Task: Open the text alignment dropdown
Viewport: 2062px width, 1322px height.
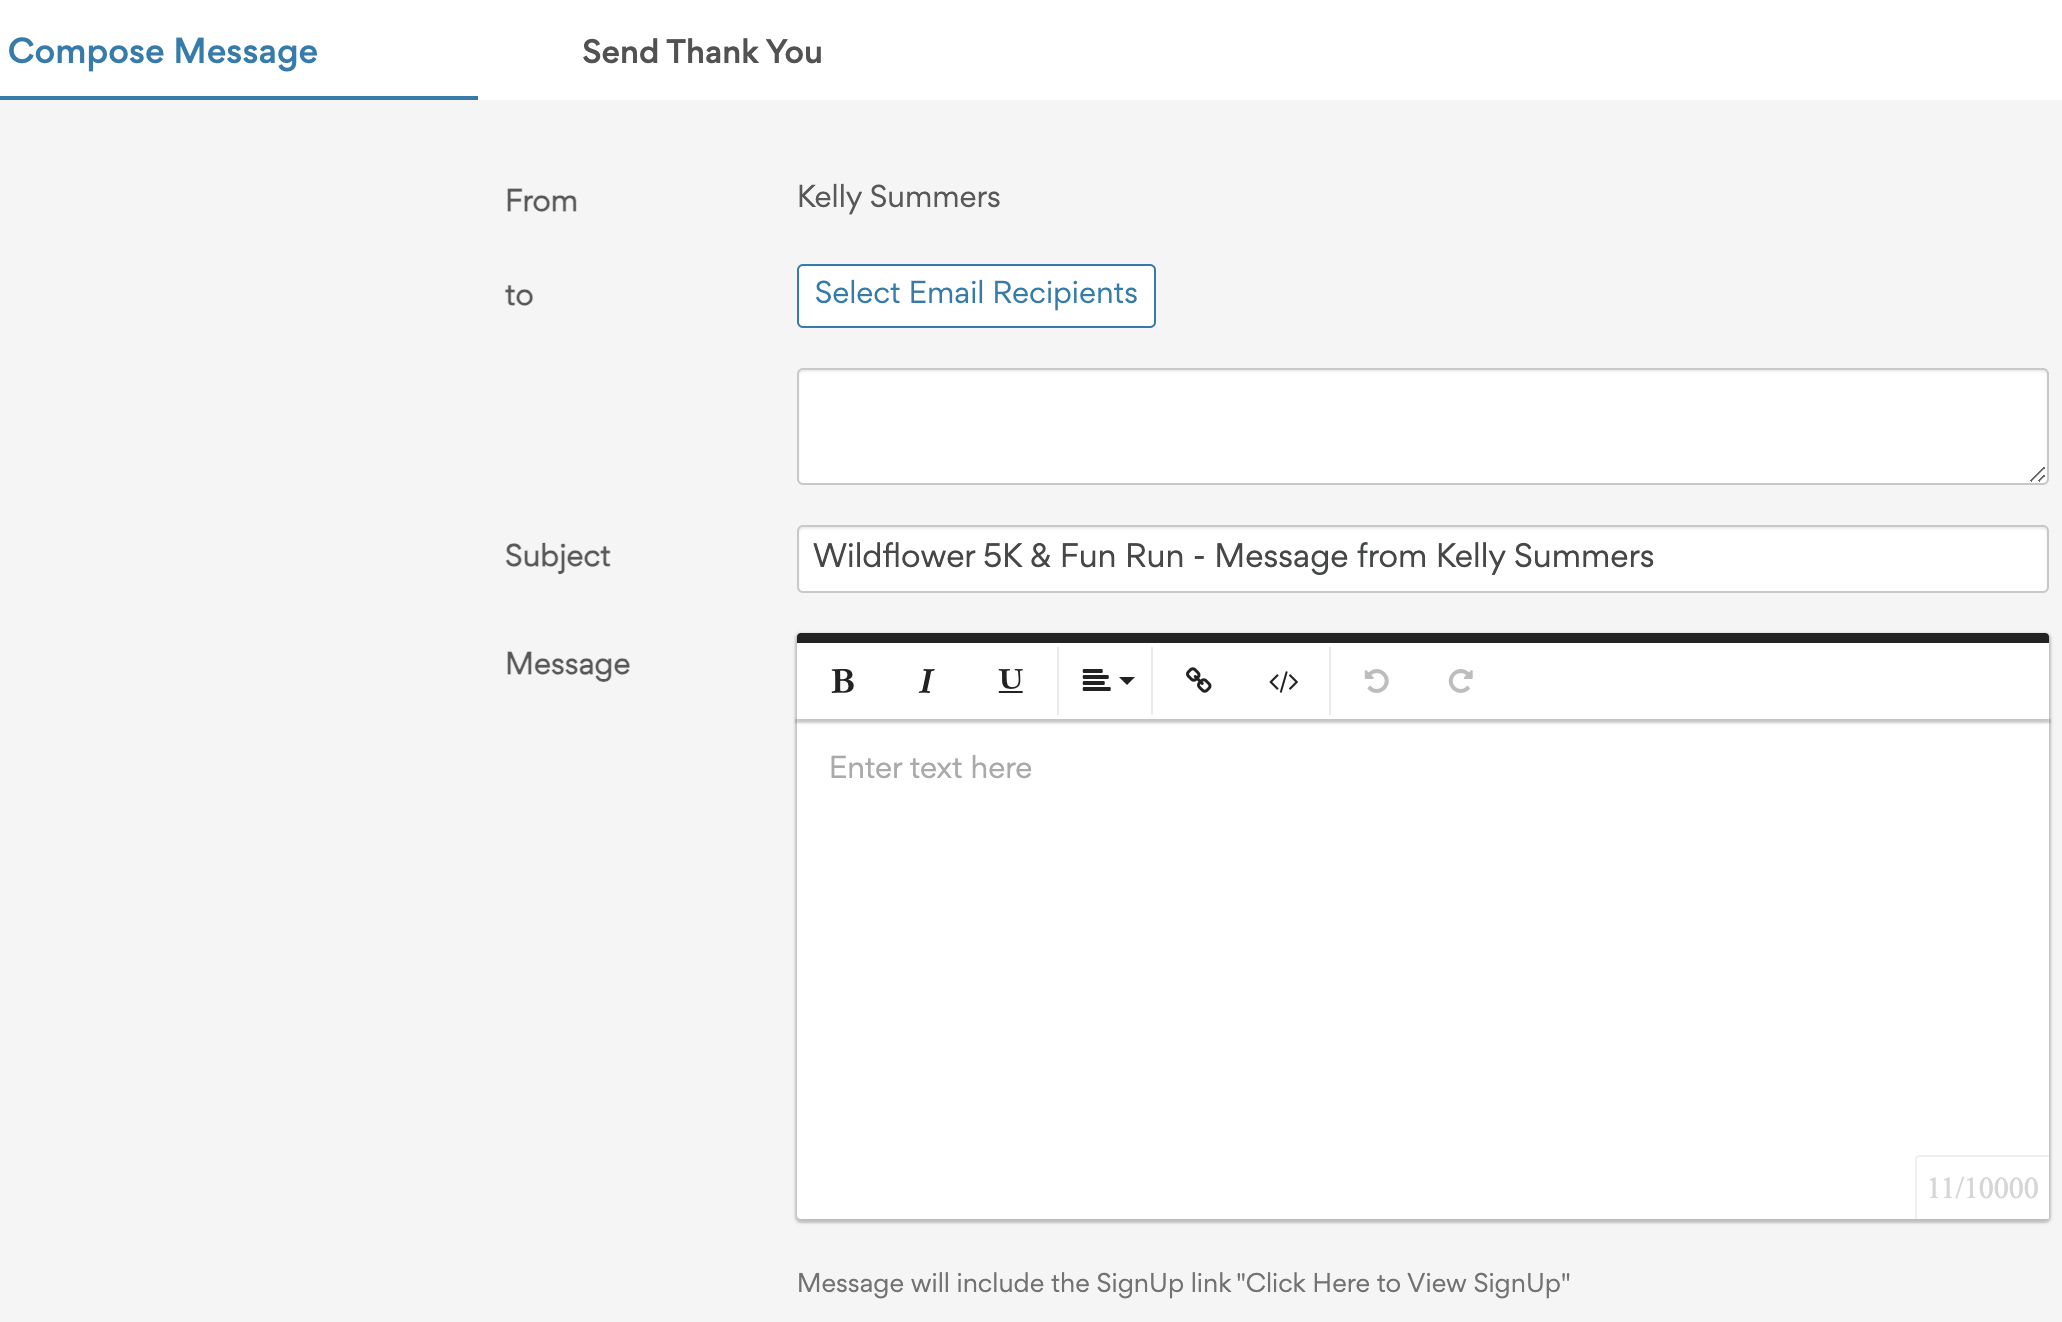Action: (1107, 681)
